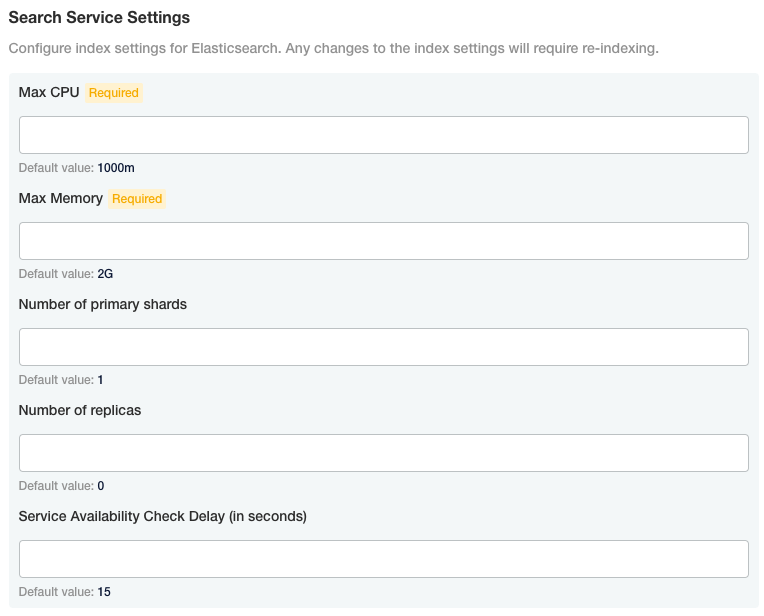Viewport: 764px width, 616px height.
Task: Click the Elasticsearch re-indexing description text
Action: [x=334, y=48]
